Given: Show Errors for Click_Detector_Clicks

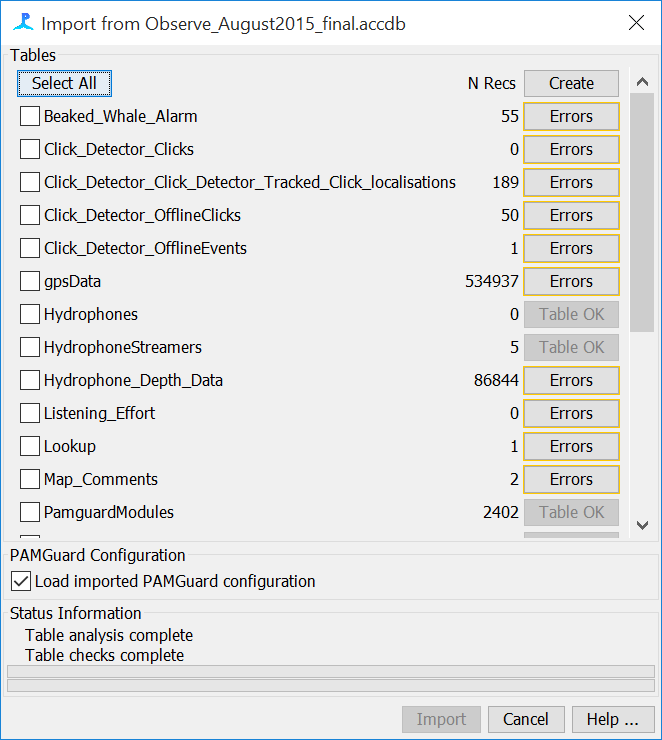Looking at the screenshot, I should coord(571,150).
